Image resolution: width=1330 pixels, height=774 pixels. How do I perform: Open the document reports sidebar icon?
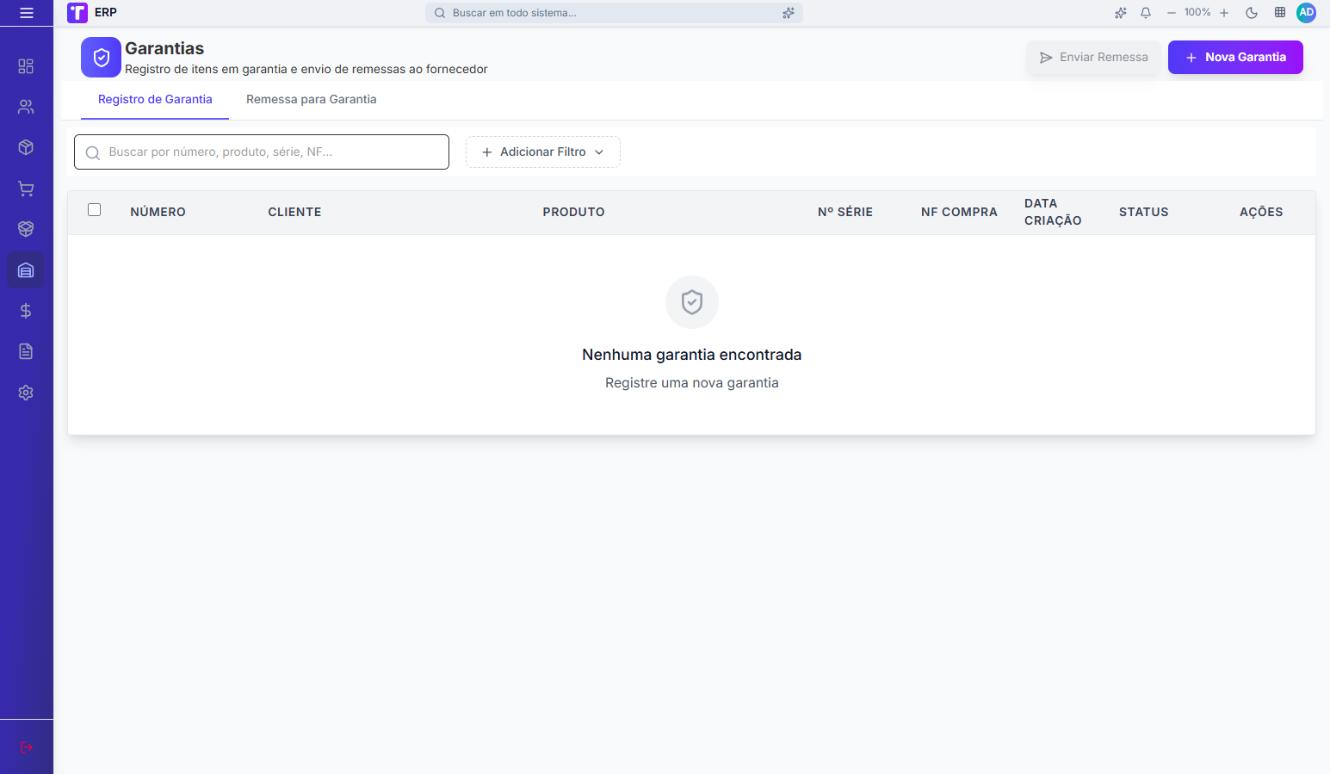[26, 352]
